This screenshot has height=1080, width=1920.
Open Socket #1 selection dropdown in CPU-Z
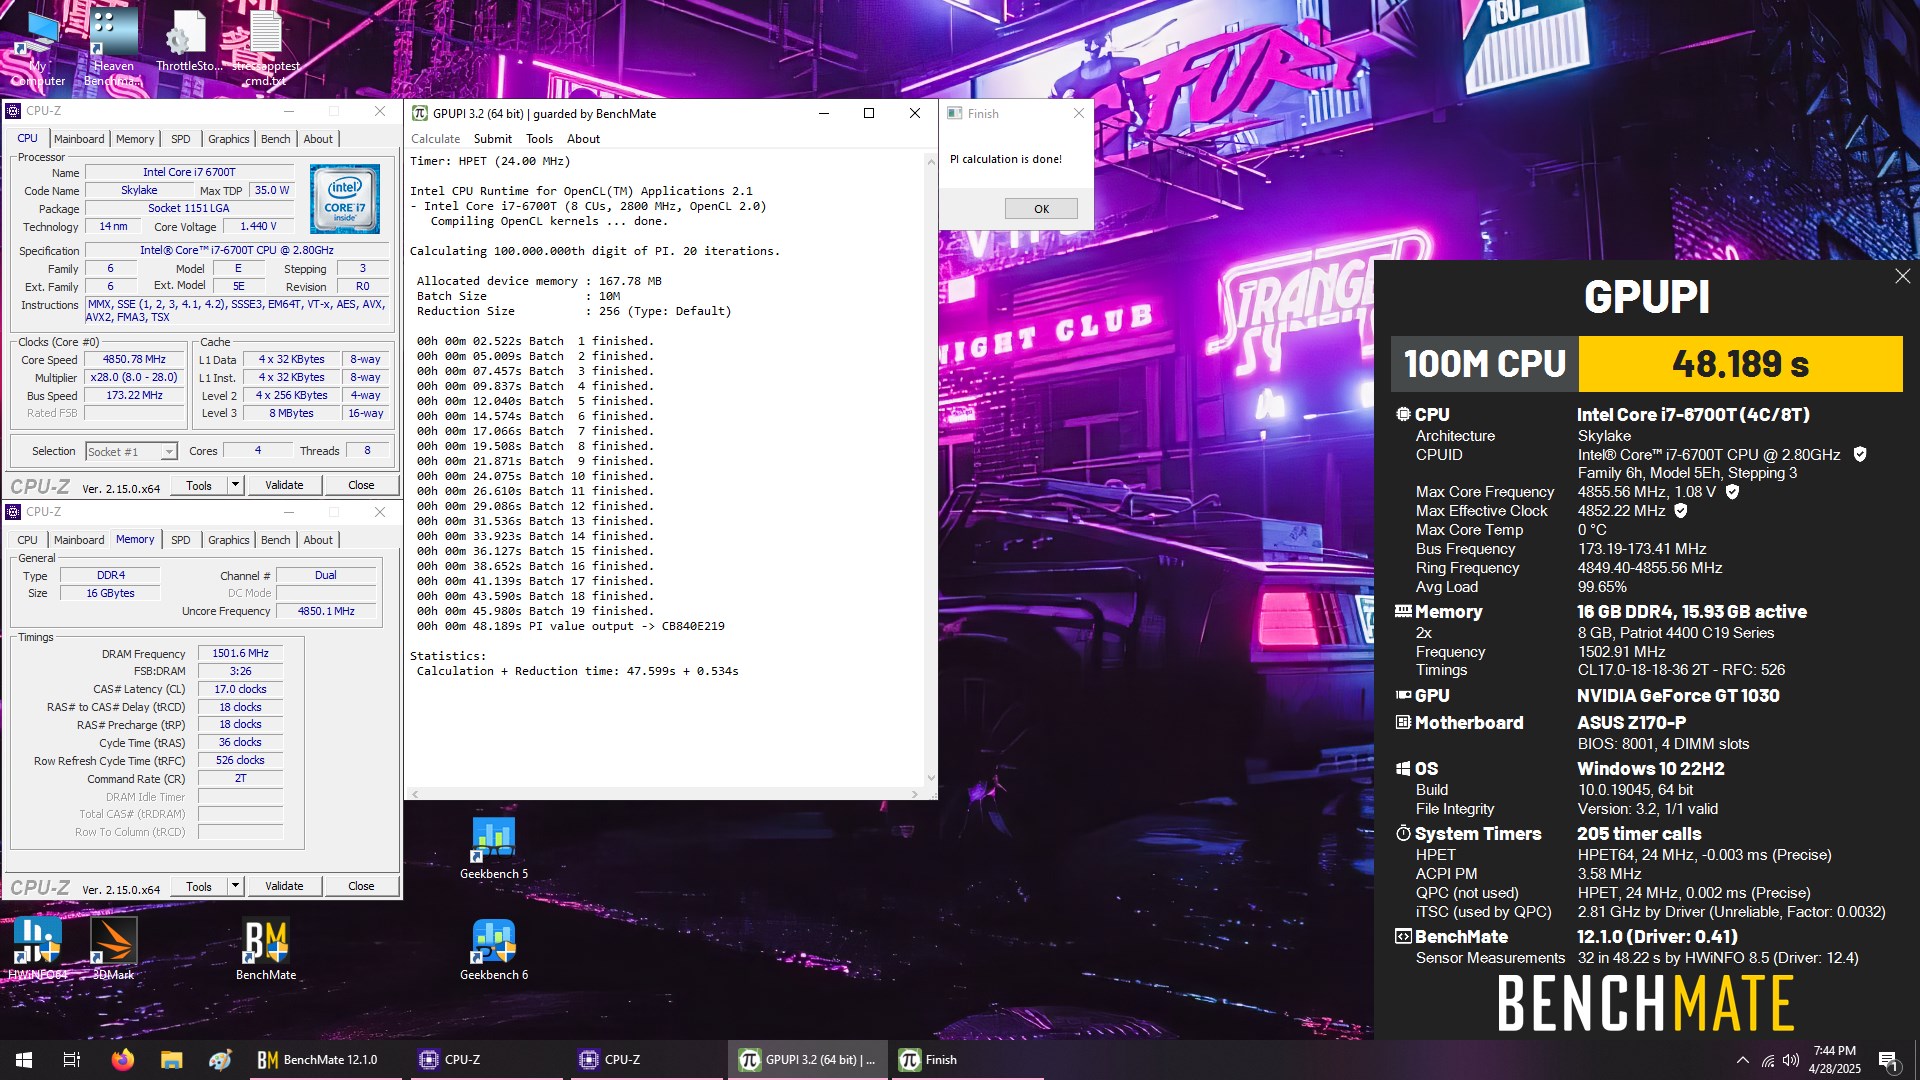coord(131,451)
